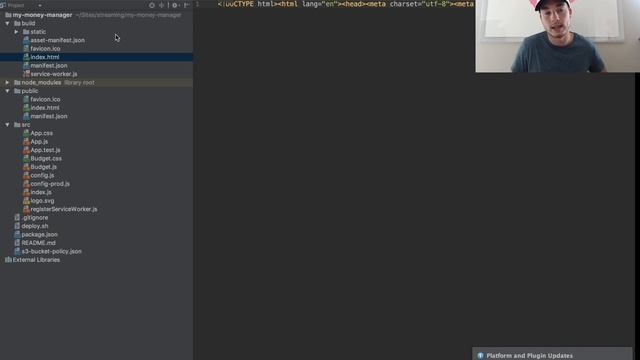Viewport: 640px width, 360px height.
Task: Open package.json file
Action: coord(39,235)
